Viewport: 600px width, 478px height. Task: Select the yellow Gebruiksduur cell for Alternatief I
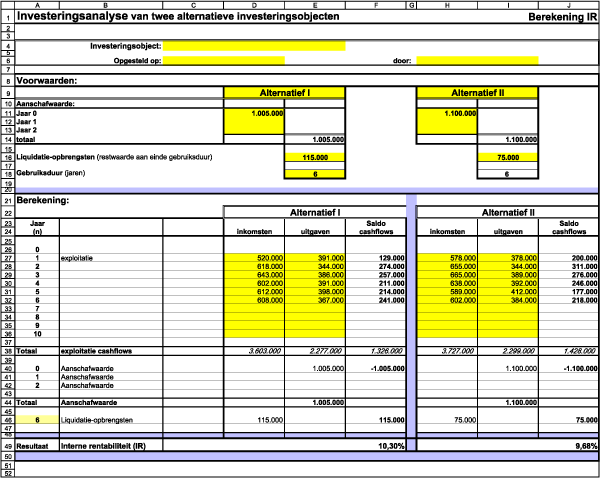click(315, 174)
